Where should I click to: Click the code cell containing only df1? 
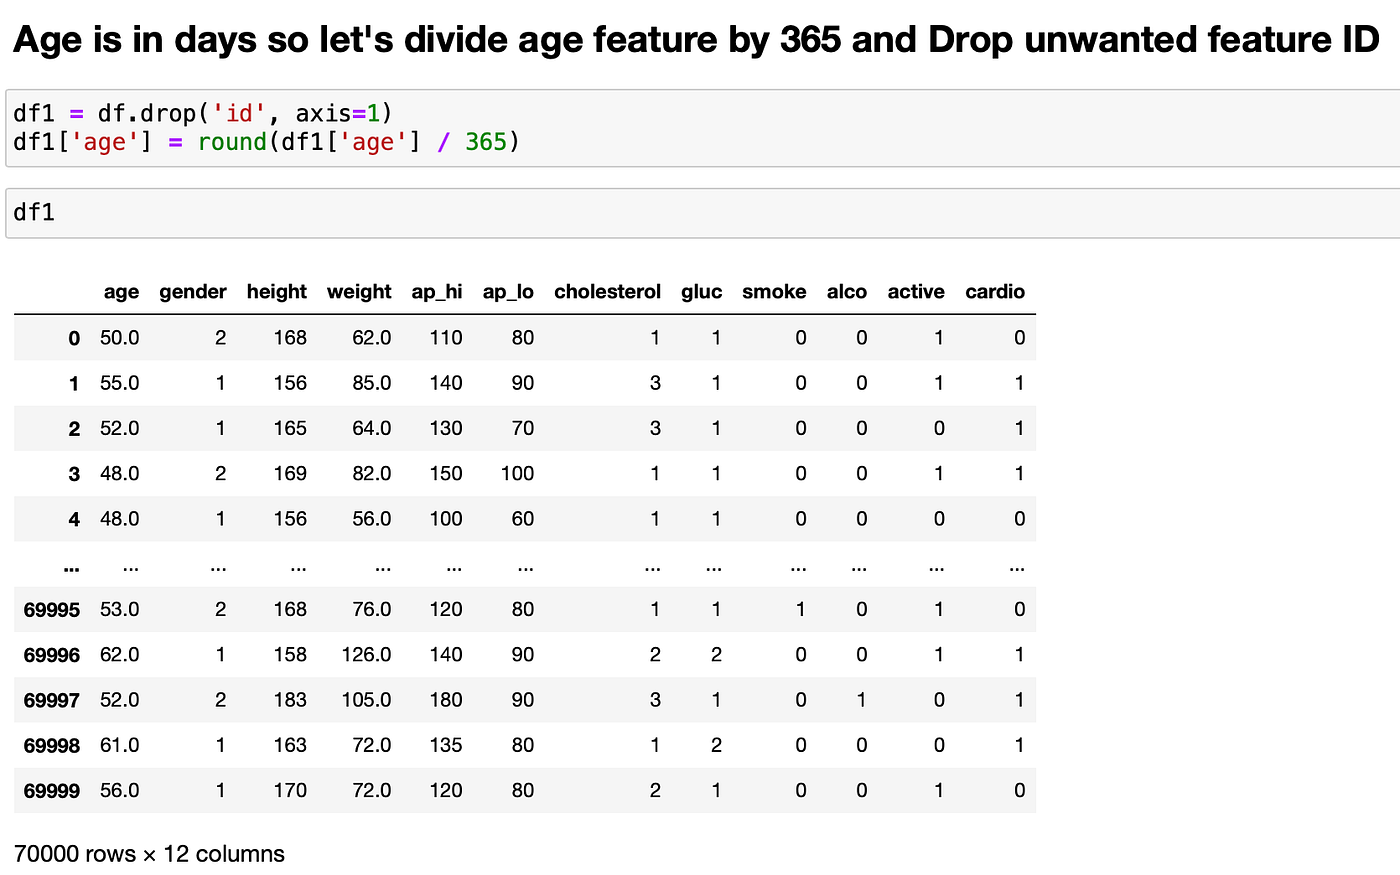[700, 212]
